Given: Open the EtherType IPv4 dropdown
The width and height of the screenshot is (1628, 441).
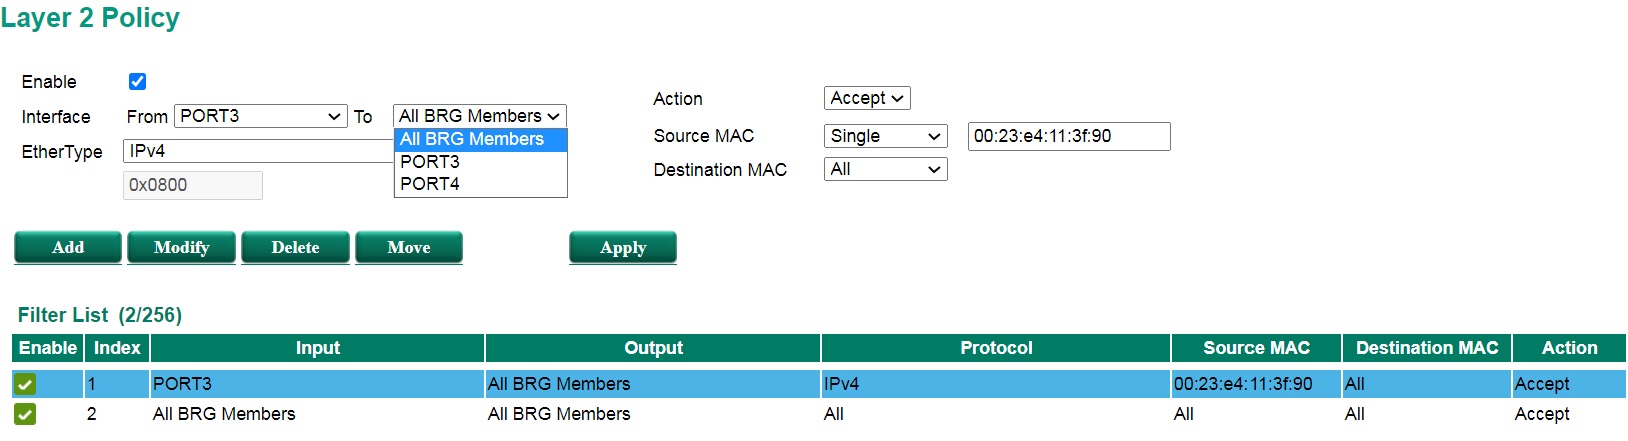Looking at the screenshot, I should (258, 151).
